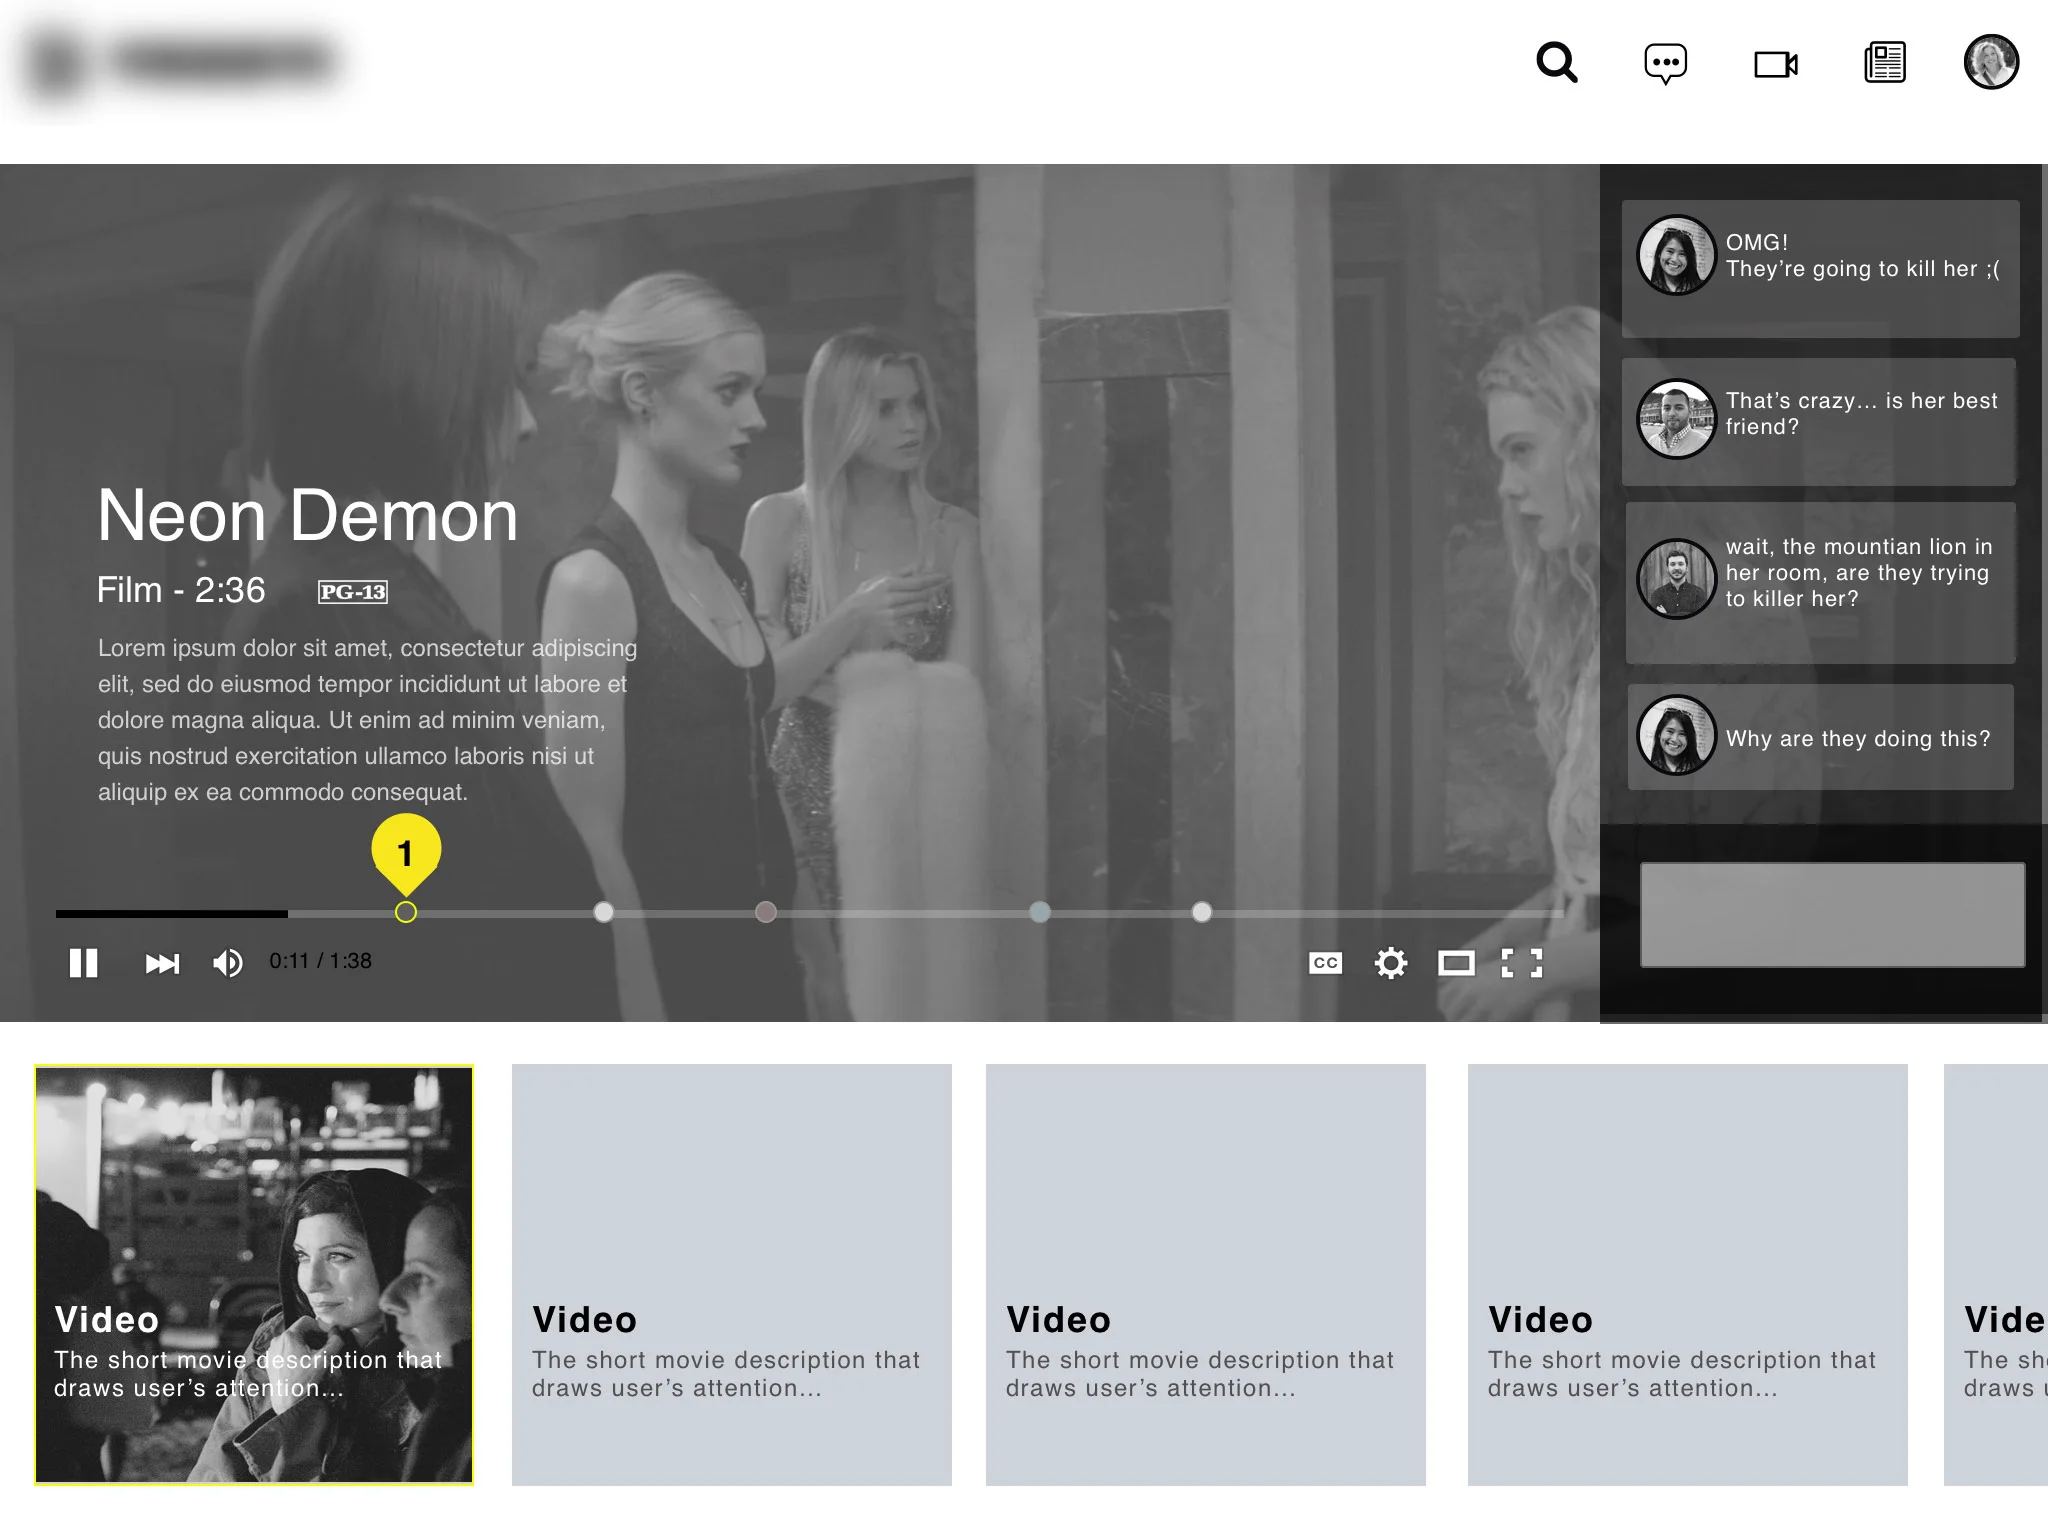Click the 'Film - 2:36' label
This screenshot has height=1536, width=2048.
181,590
